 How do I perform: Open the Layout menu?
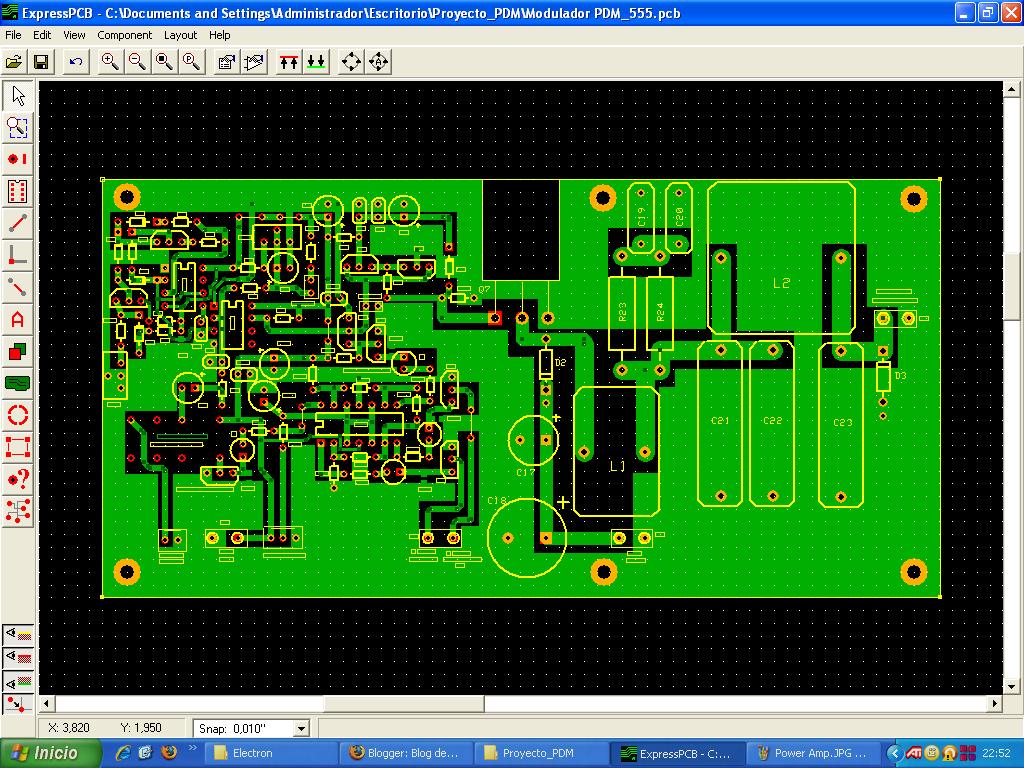coord(180,35)
